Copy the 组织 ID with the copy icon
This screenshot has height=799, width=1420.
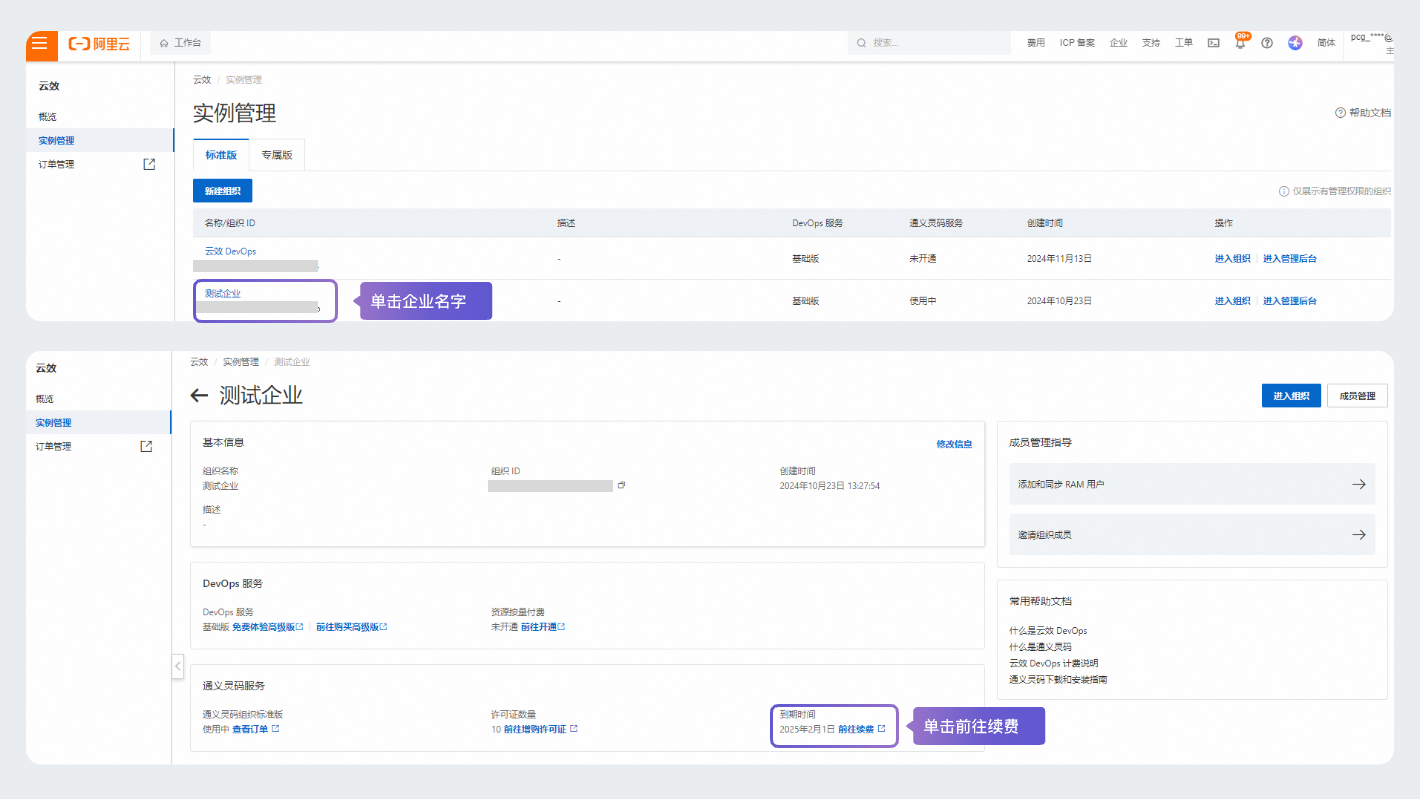(x=621, y=485)
